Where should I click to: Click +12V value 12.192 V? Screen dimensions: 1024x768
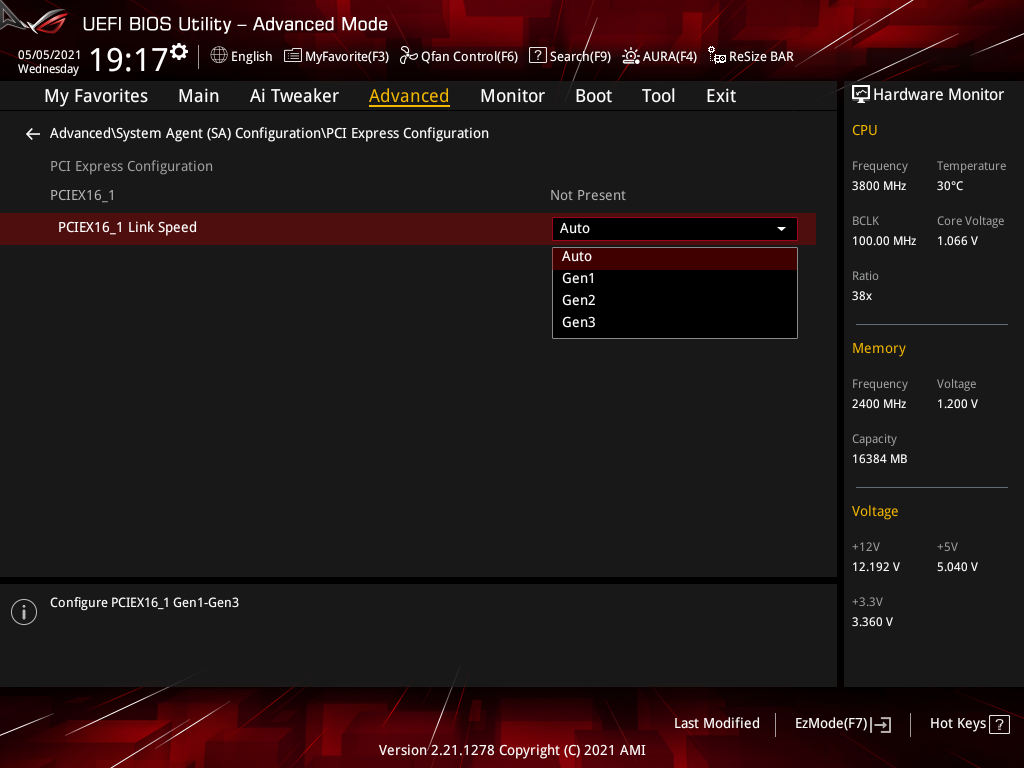876,567
